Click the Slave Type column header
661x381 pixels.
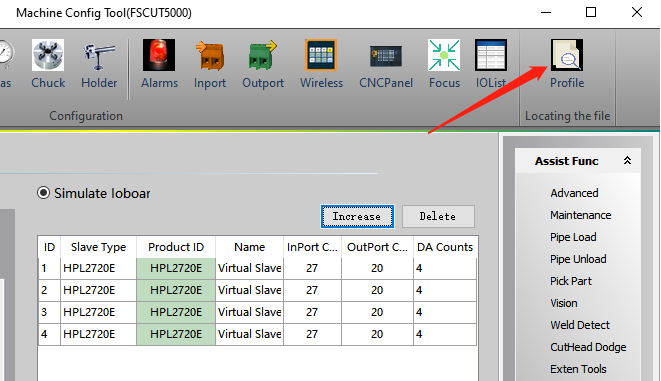[x=98, y=247]
